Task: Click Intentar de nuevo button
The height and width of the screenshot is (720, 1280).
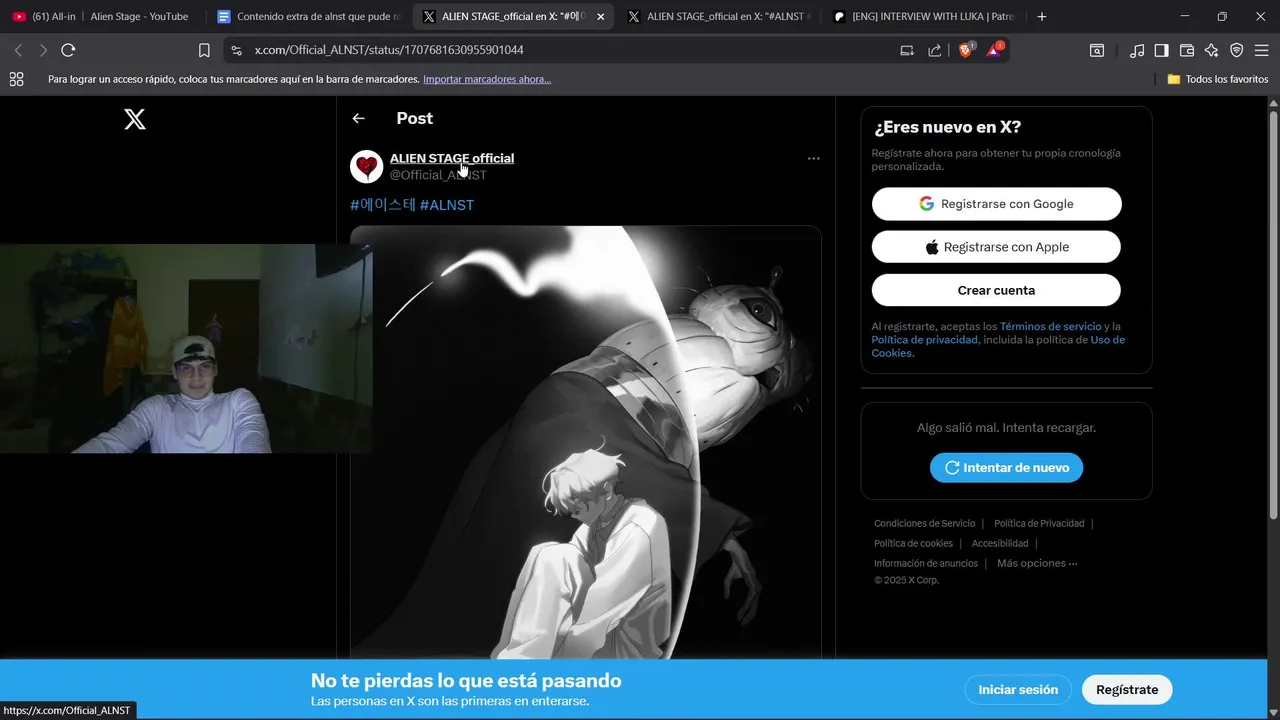Action: [1006, 467]
